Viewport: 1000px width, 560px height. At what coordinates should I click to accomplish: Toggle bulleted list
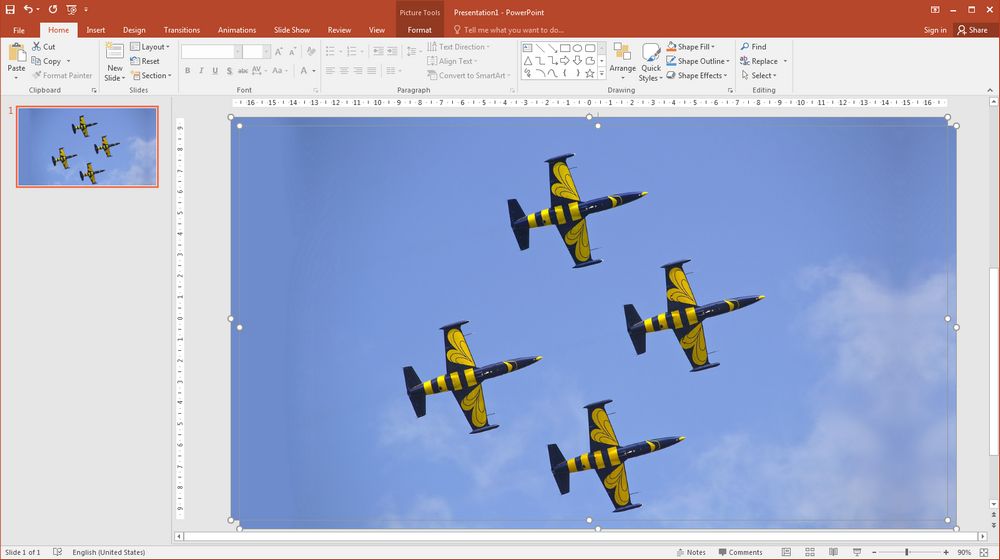pyautogui.click(x=332, y=51)
